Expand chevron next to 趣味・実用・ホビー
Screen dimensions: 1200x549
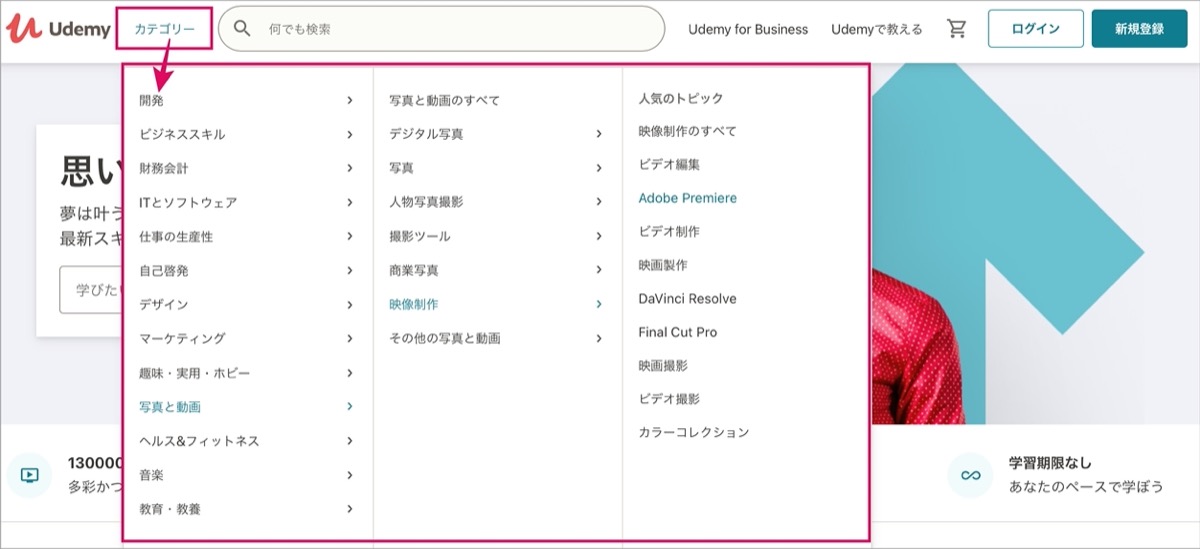350,372
